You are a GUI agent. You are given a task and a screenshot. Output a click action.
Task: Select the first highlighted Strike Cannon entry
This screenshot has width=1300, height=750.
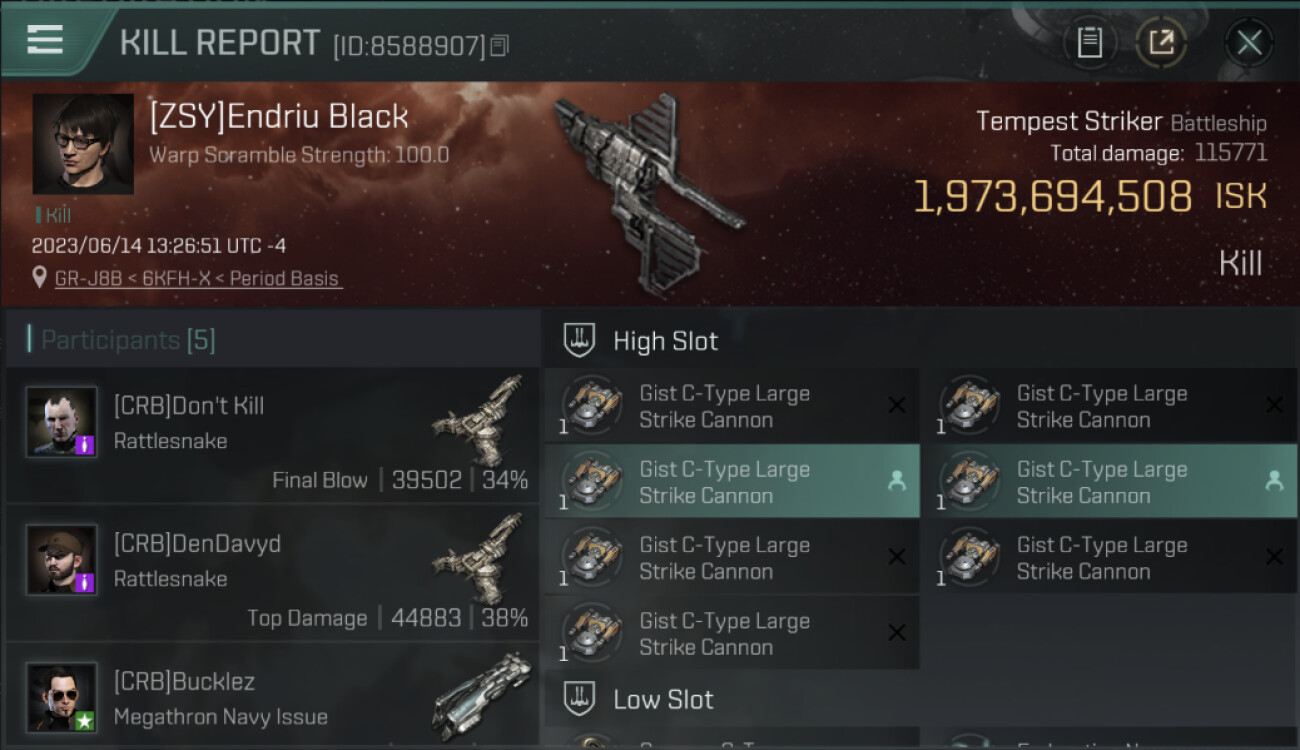tap(732, 481)
